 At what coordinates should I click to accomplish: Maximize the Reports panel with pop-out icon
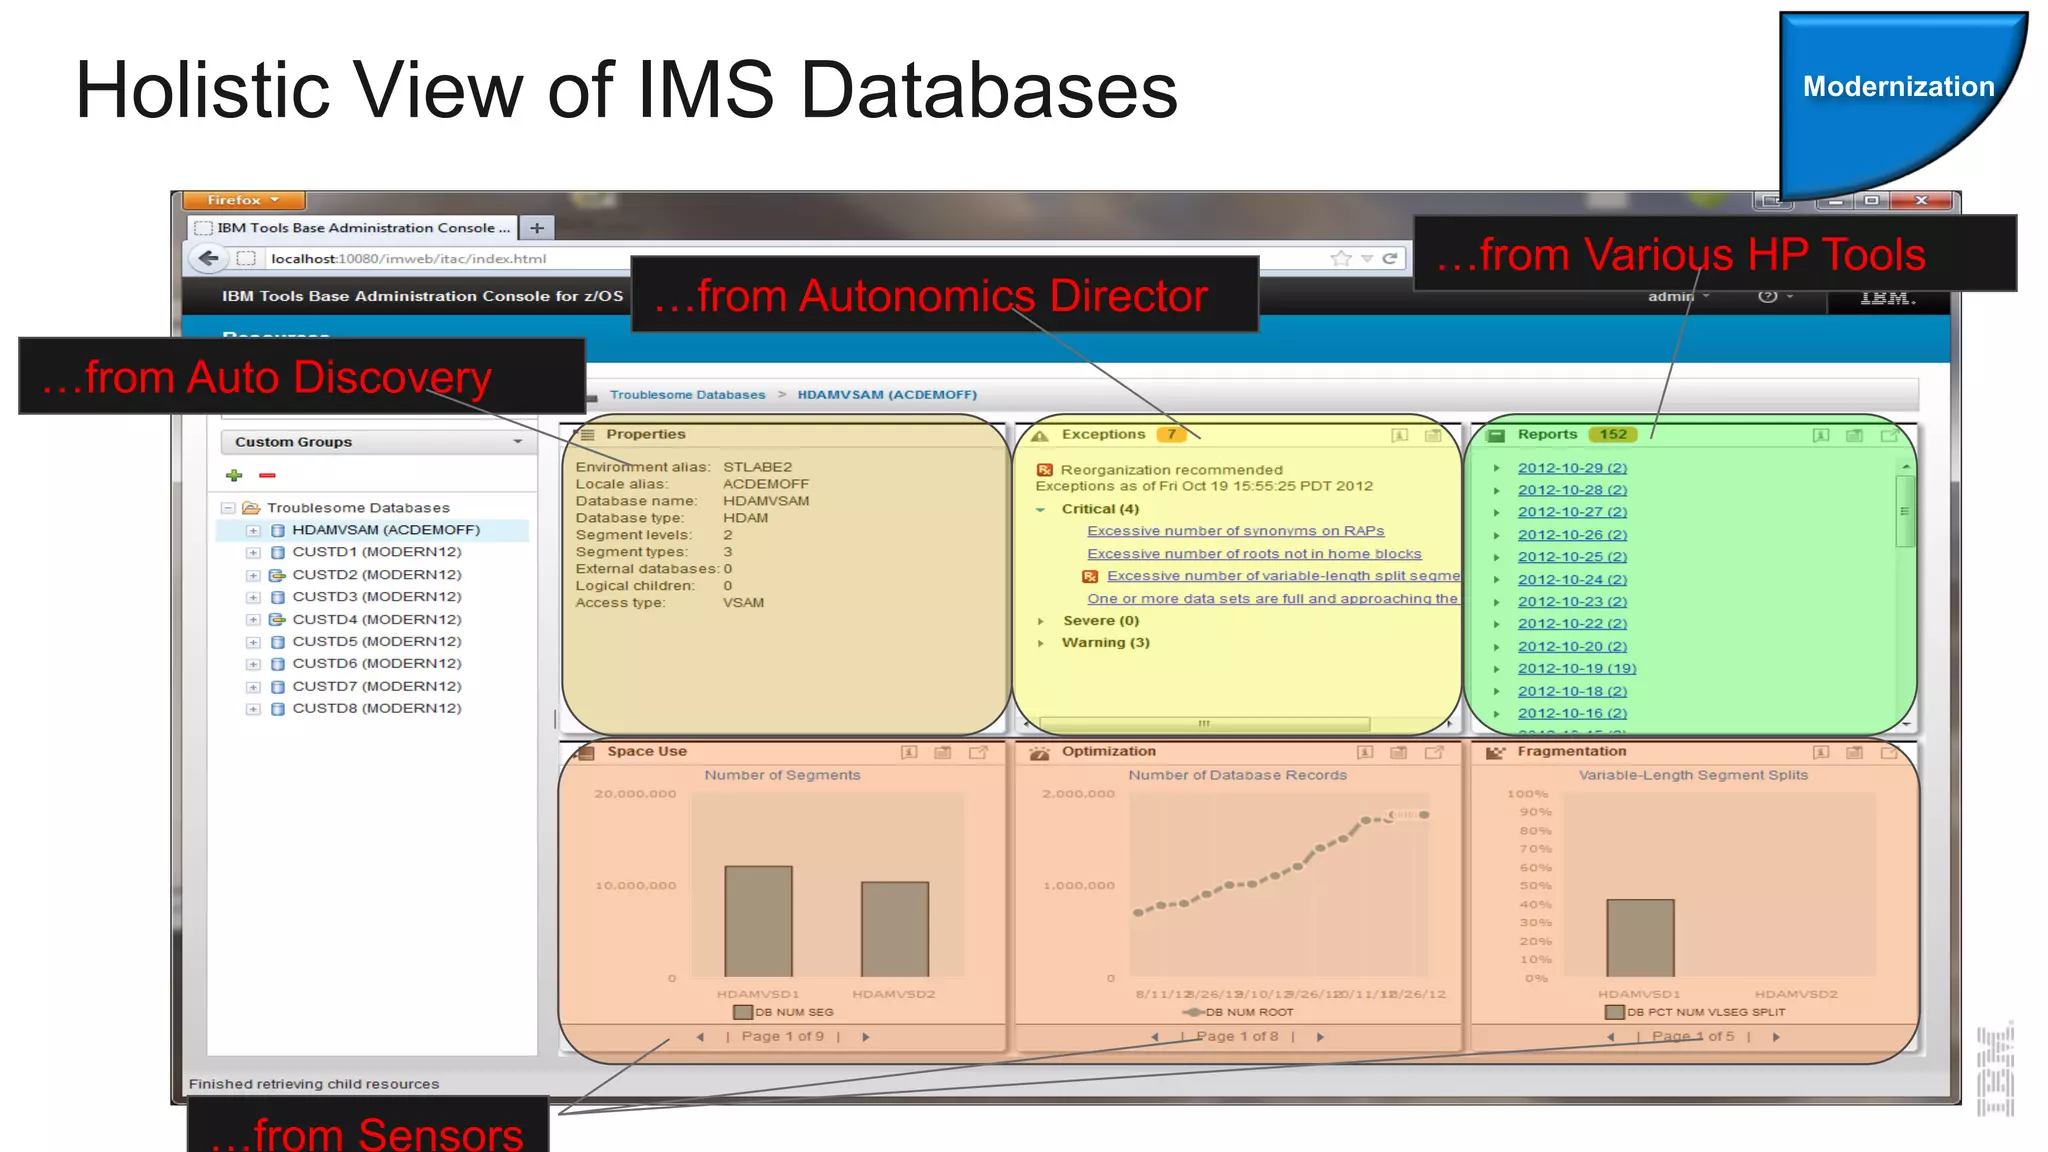coord(1889,435)
